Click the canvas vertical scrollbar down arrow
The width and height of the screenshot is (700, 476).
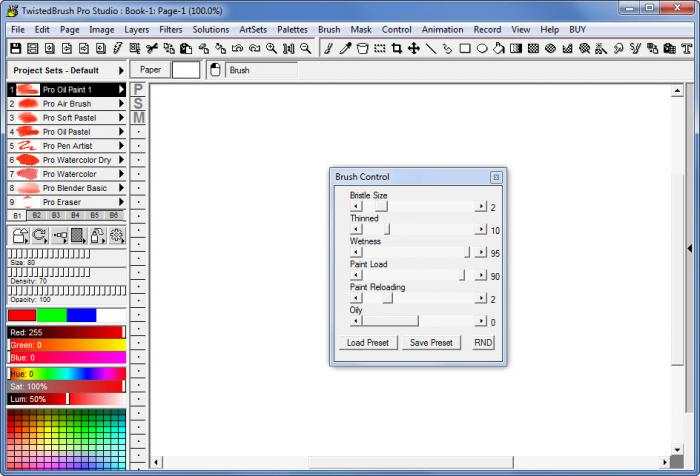point(677,450)
